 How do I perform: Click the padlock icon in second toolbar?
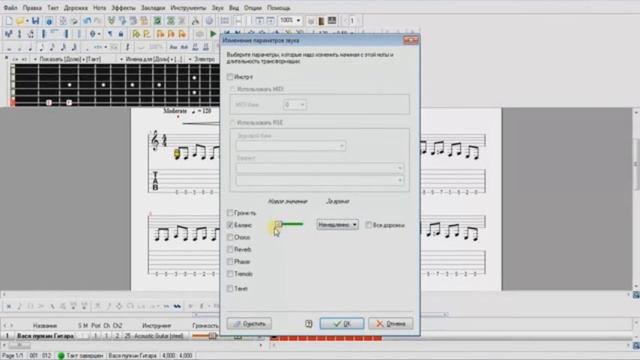coord(121,34)
